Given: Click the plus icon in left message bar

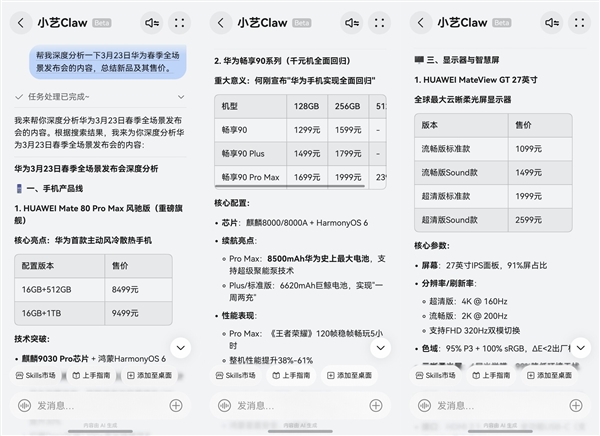Looking at the screenshot, I should point(176,405).
